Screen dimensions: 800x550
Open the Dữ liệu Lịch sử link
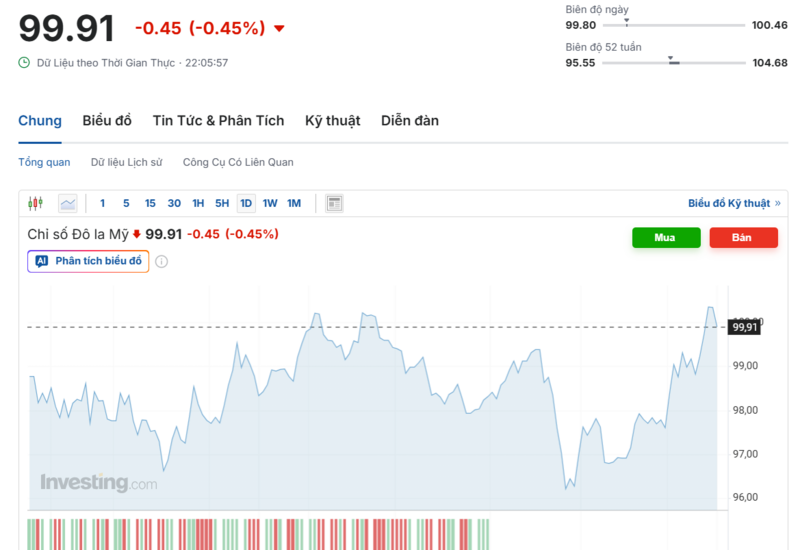tap(126, 162)
